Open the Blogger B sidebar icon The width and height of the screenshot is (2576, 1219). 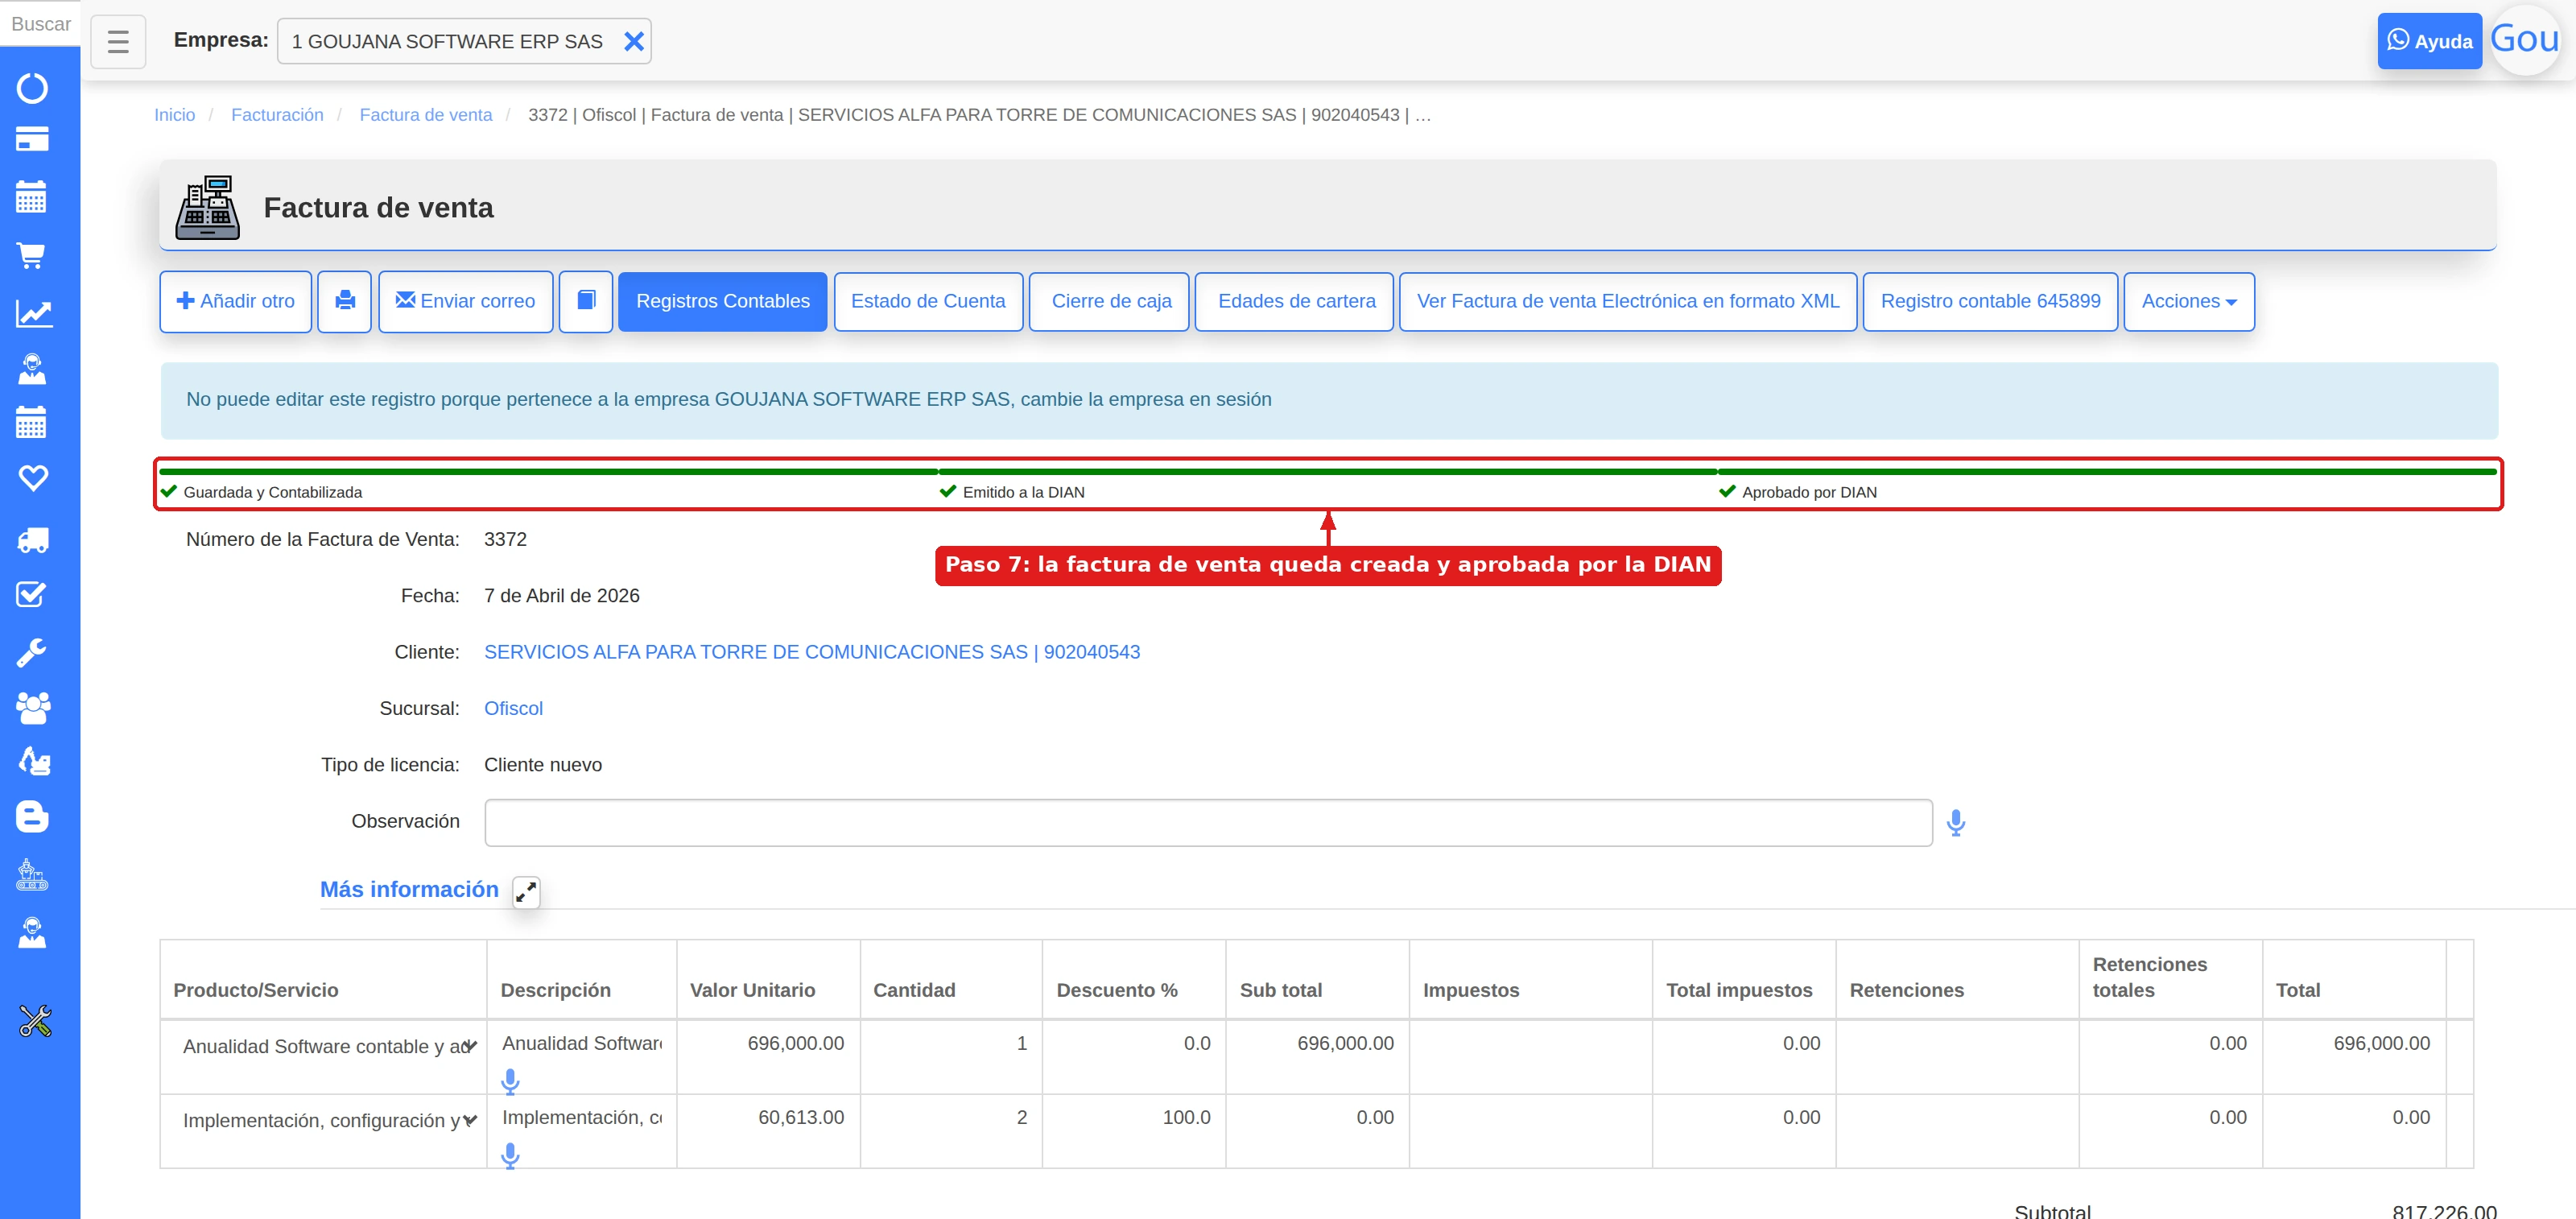point(32,817)
